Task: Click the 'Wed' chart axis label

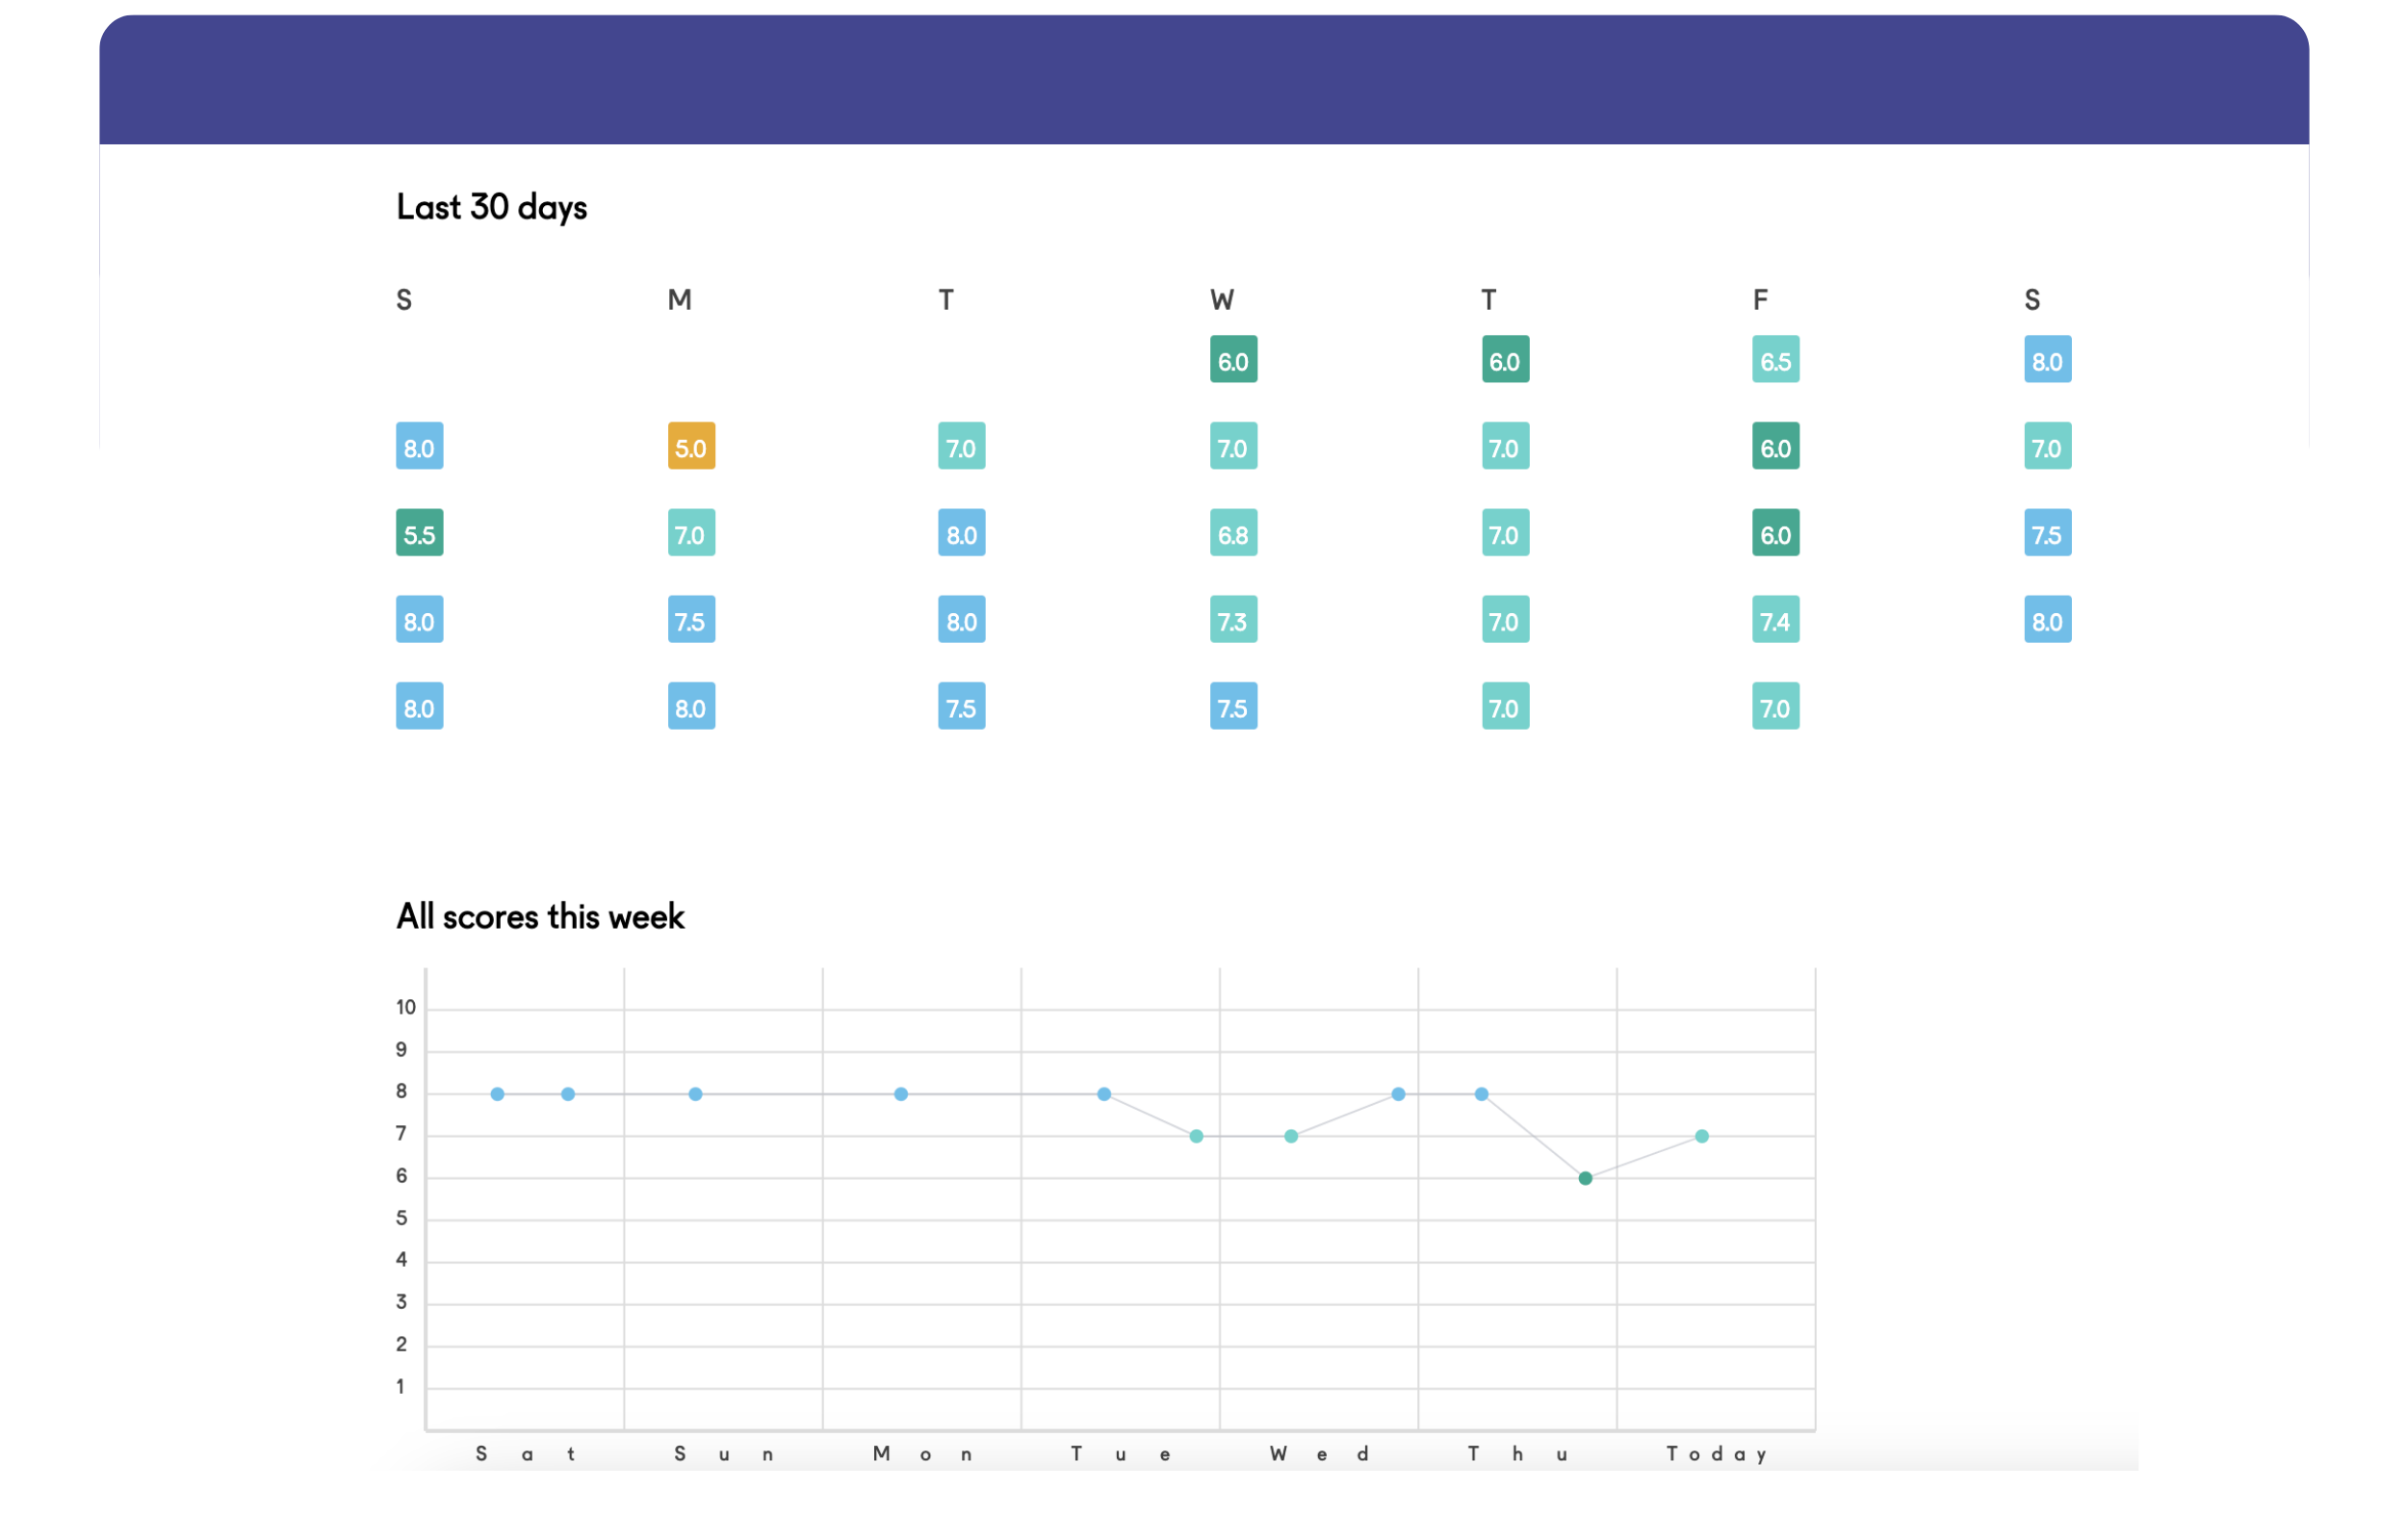Action: point(1318,1453)
